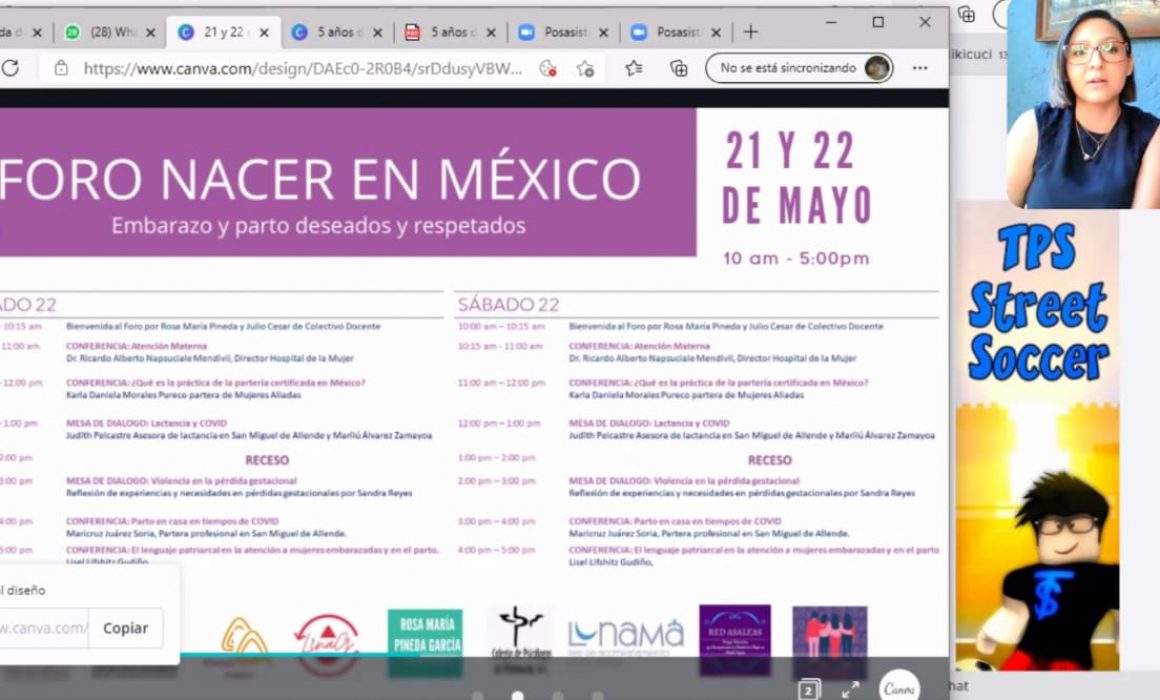Enter fullscreen with Canva expand arrows icon
Viewport: 1160px width, 700px height.
[850, 690]
